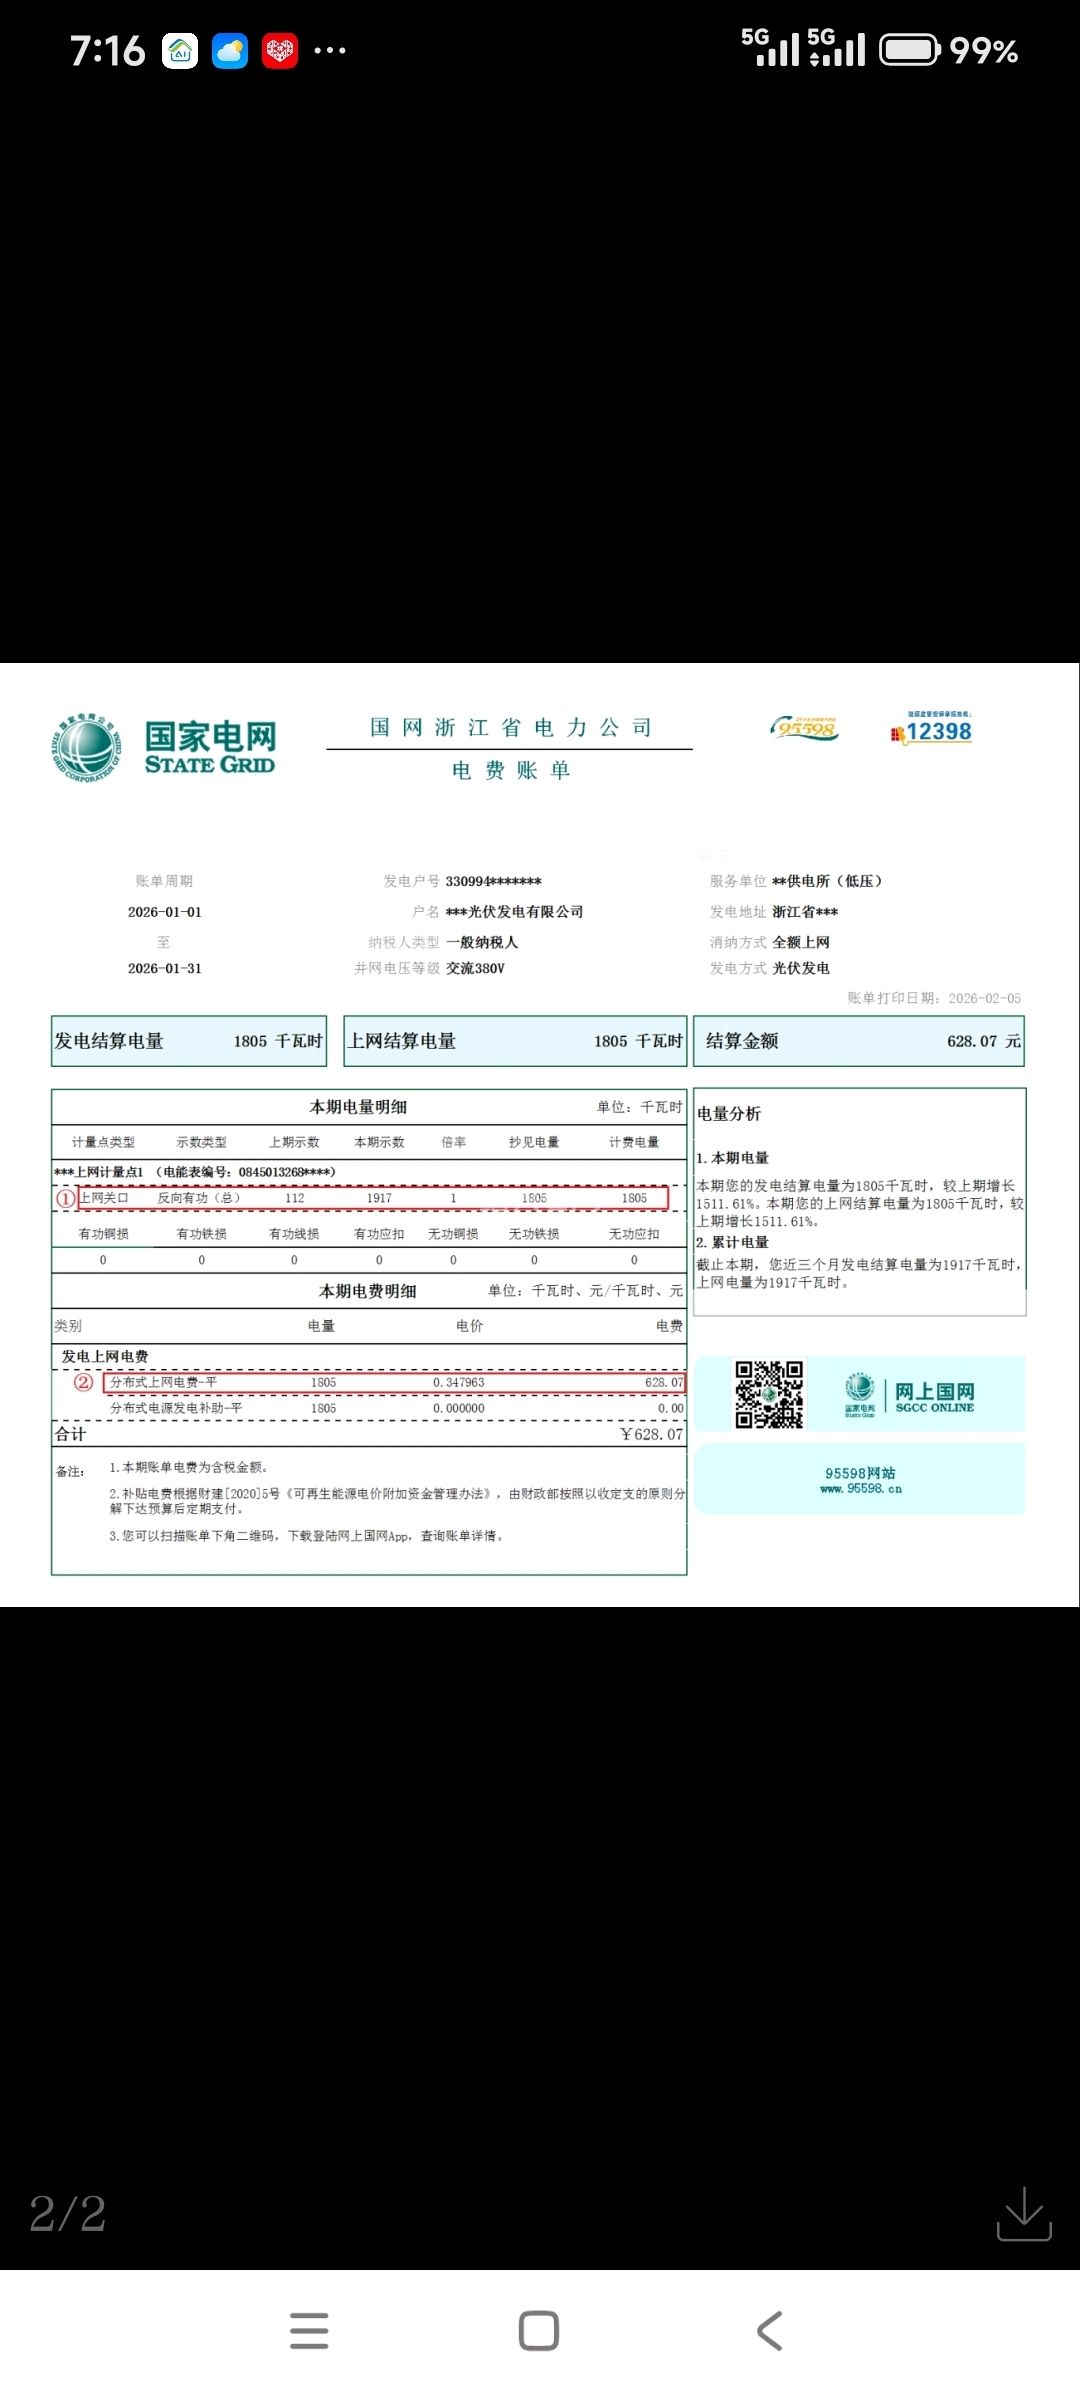Open the www.95598.cn website link
1080x2400 pixels.
point(861,1488)
